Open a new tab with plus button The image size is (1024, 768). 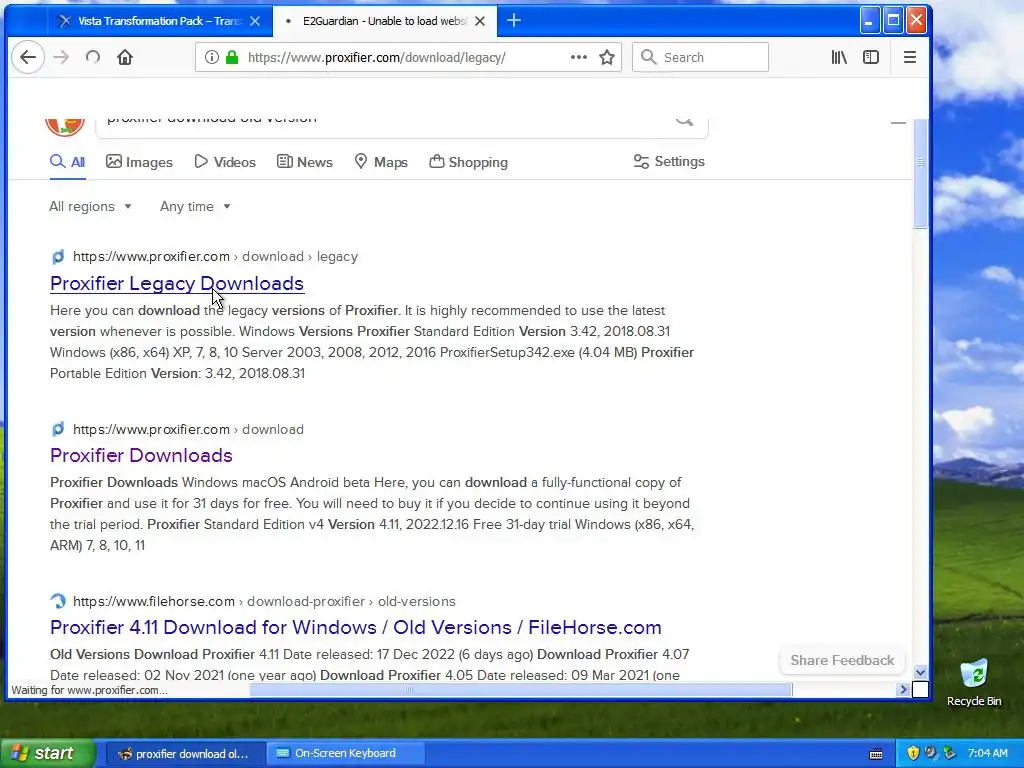[514, 21]
